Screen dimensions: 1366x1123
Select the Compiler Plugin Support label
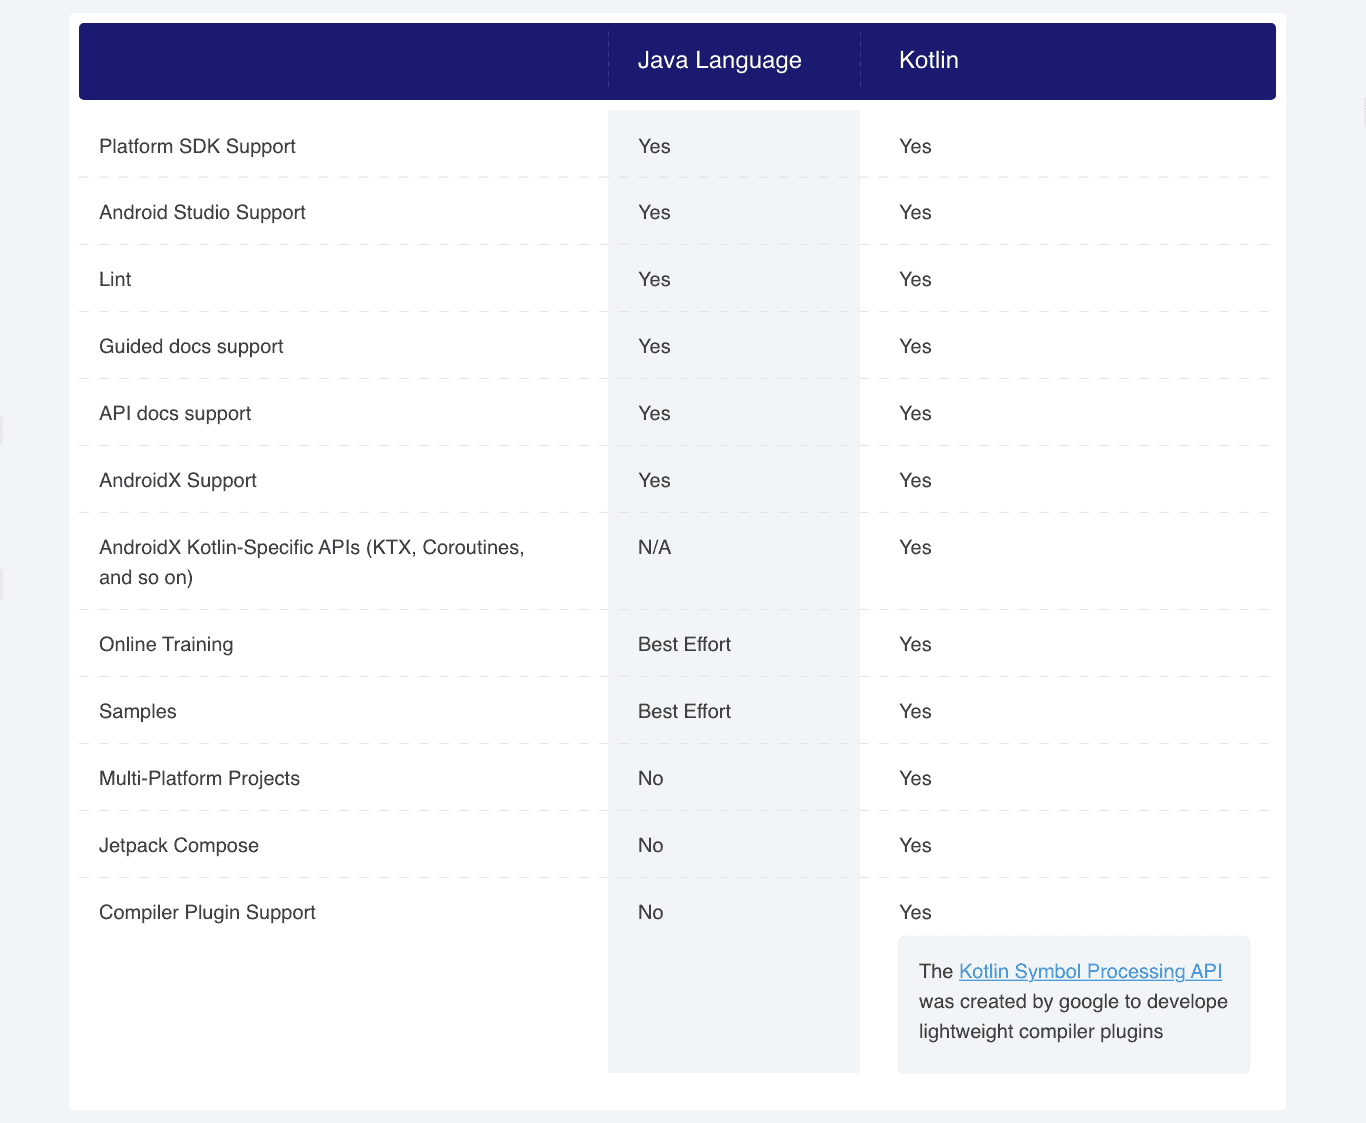(x=207, y=912)
